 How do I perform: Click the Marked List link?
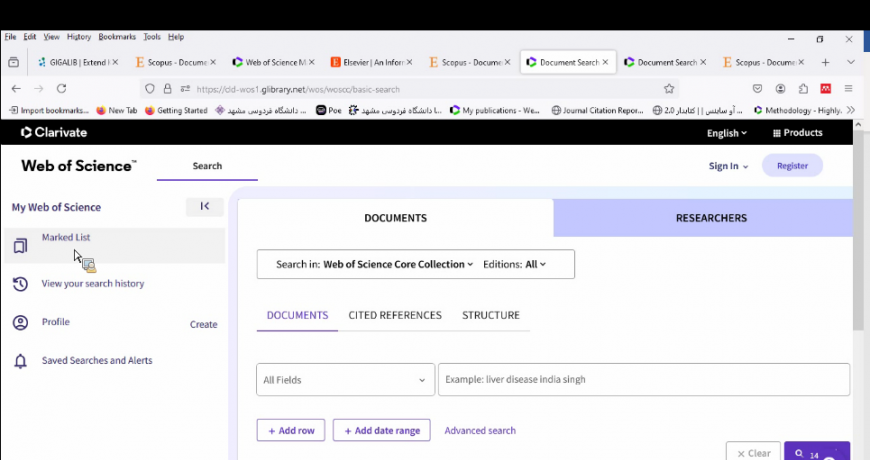[66, 237]
